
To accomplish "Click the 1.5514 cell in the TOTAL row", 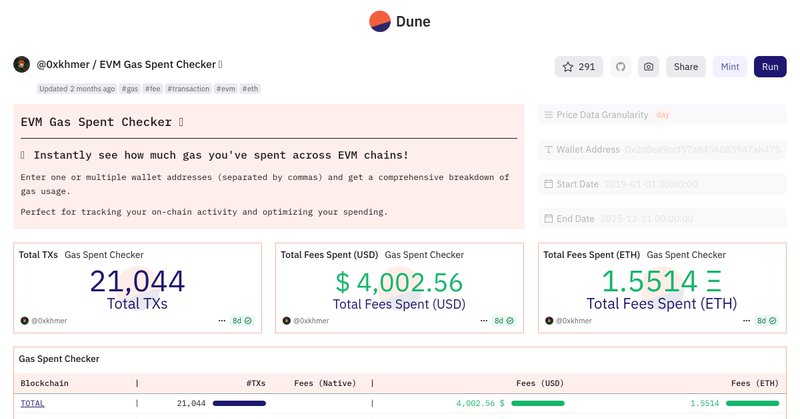I will point(705,403).
